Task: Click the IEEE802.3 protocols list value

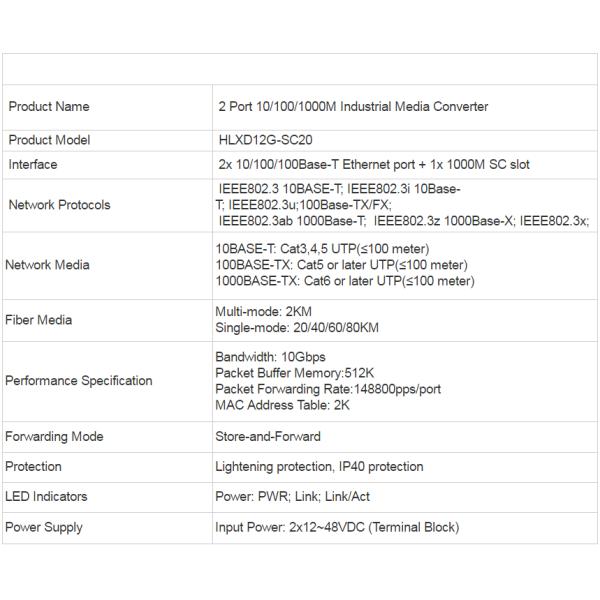Action: coord(402,204)
